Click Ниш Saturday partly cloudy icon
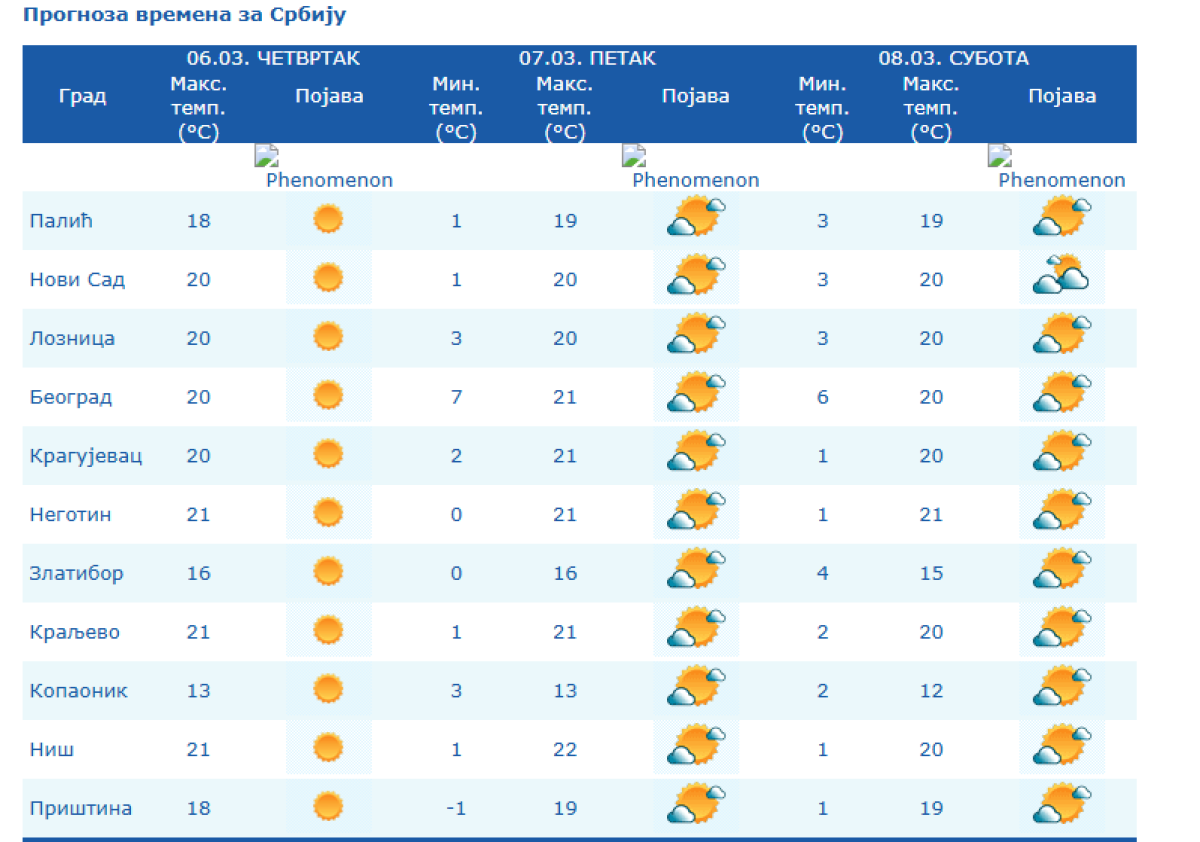The height and width of the screenshot is (842, 1200). (x=1062, y=748)
